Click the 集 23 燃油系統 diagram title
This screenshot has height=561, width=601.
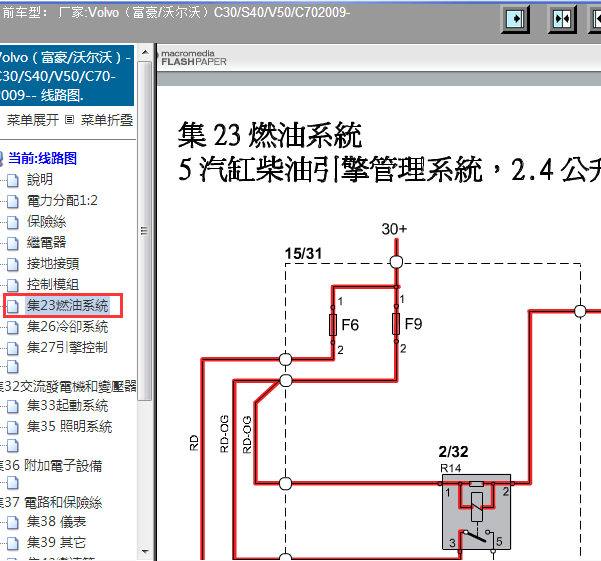(270, 135)
